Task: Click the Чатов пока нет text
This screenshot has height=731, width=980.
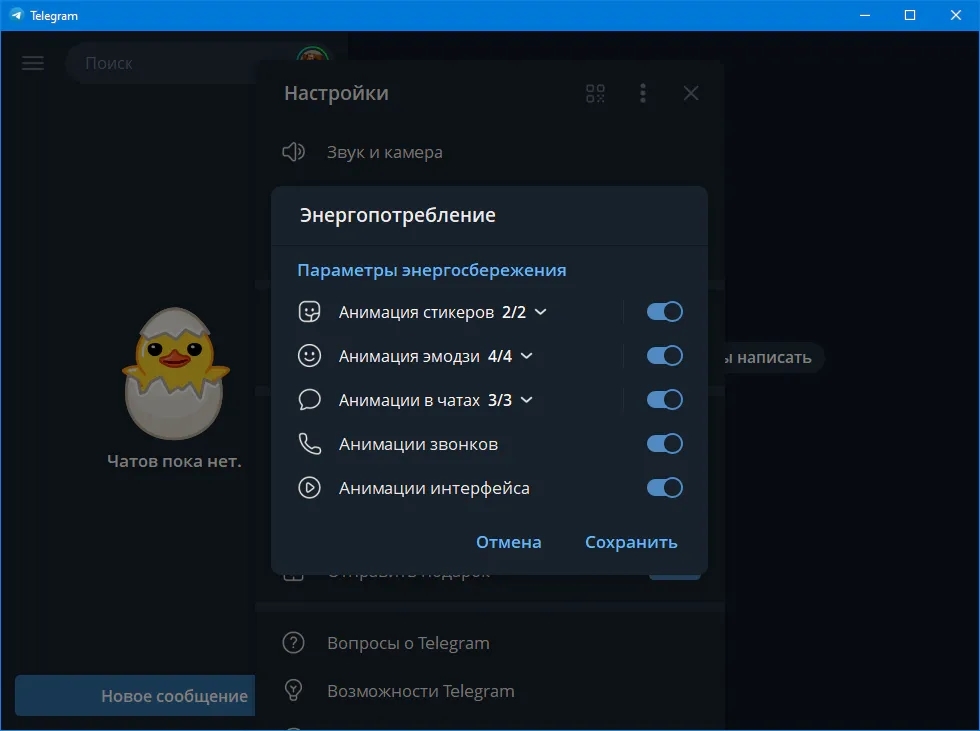Action: [174, 461]
